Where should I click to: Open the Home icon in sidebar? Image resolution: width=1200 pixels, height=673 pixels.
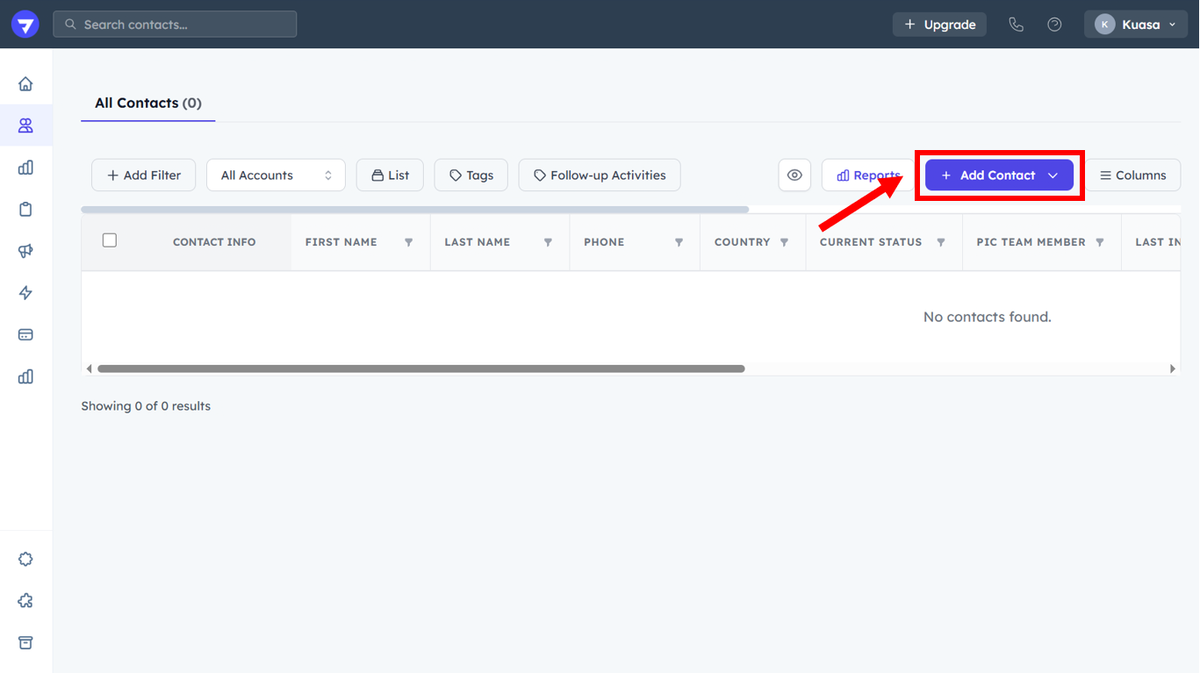[x=26, y=84]
